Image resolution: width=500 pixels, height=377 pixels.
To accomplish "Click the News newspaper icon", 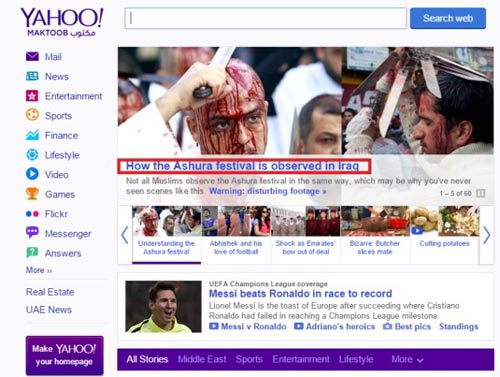I will click(32, 76).
